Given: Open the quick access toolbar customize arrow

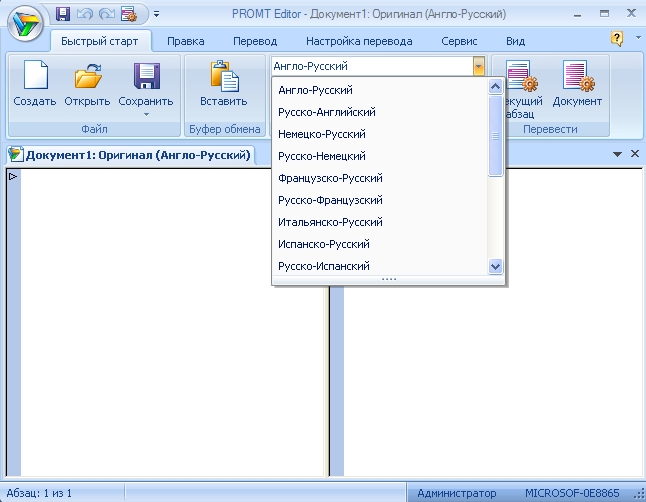Looking at the screenshot, I should coord(156,15).
